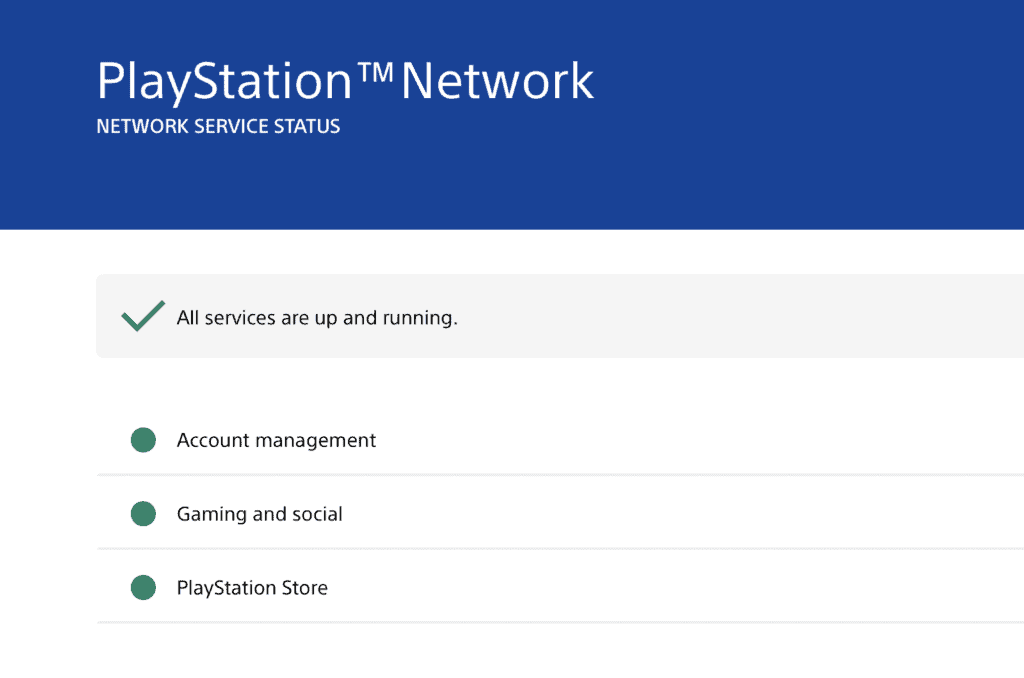Click the green checkmark icon
This screenshot has width=1024, height=678.
pyautogui.click(x=143, y=316)
